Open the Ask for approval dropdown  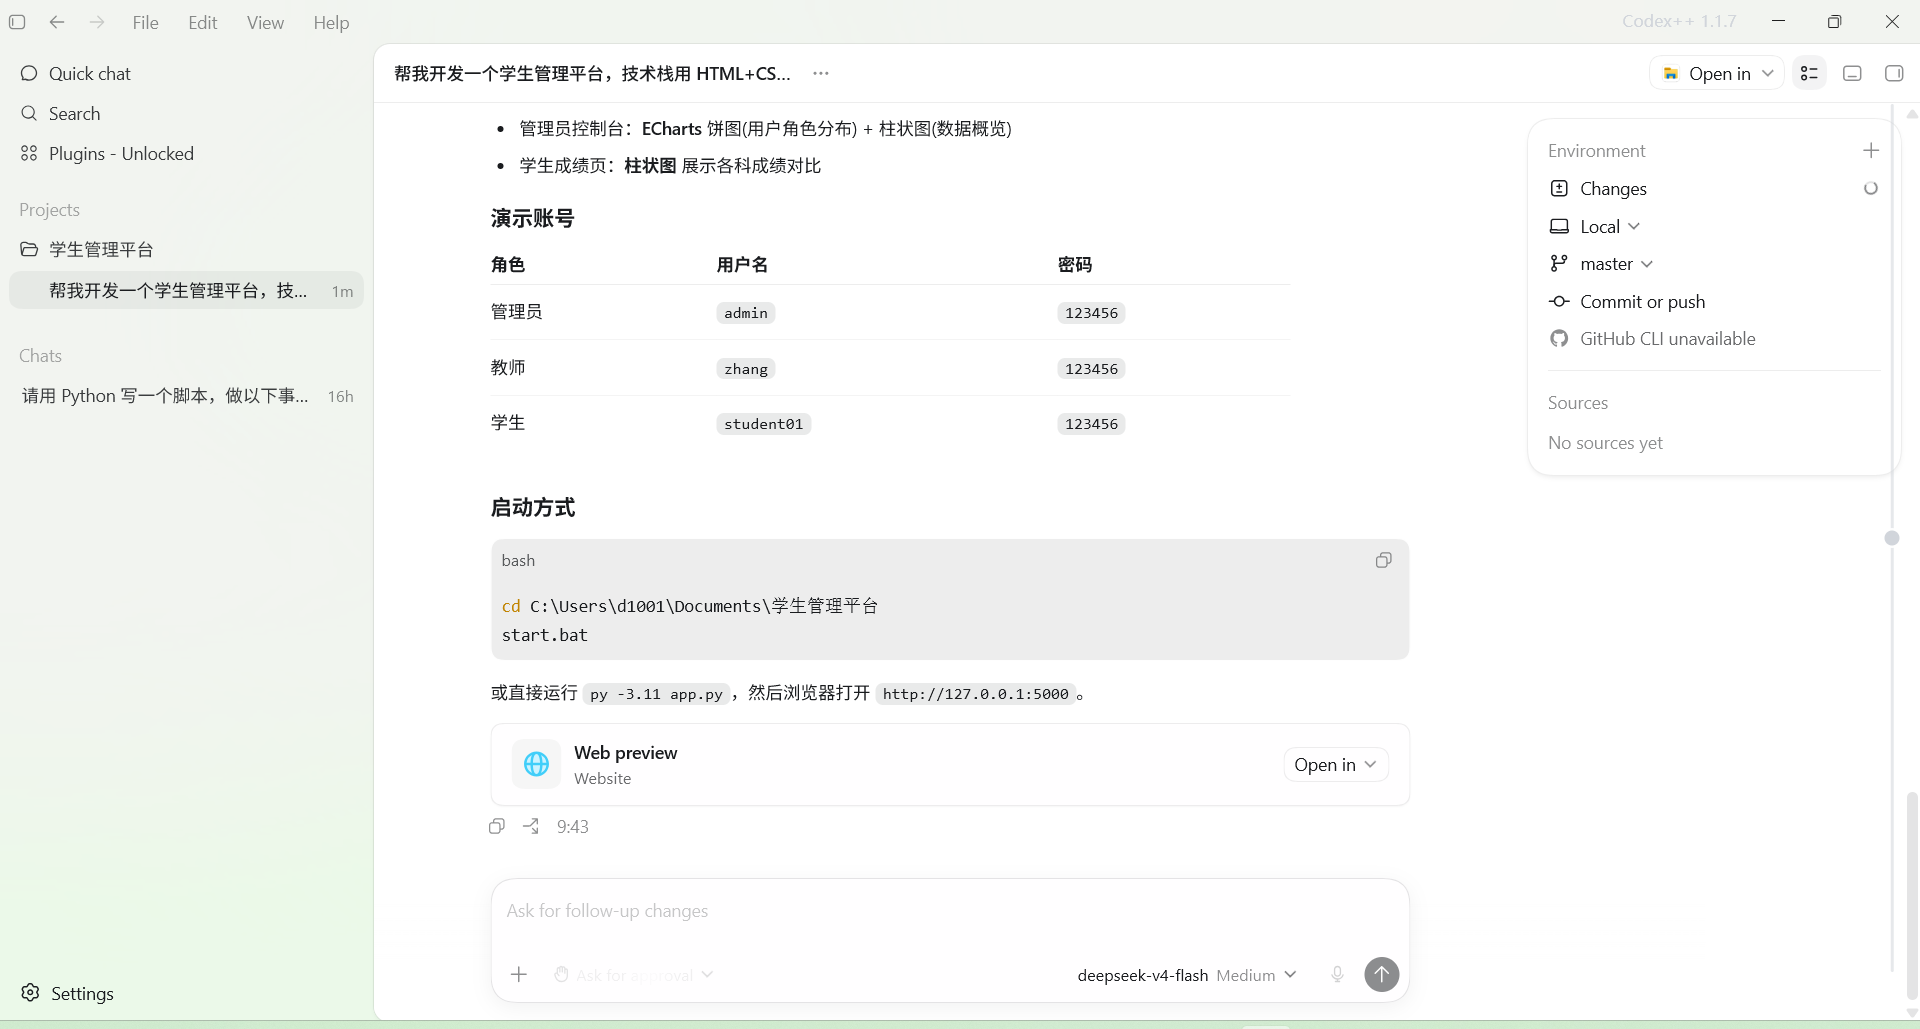pyautogui.click(x=634, y=974)
